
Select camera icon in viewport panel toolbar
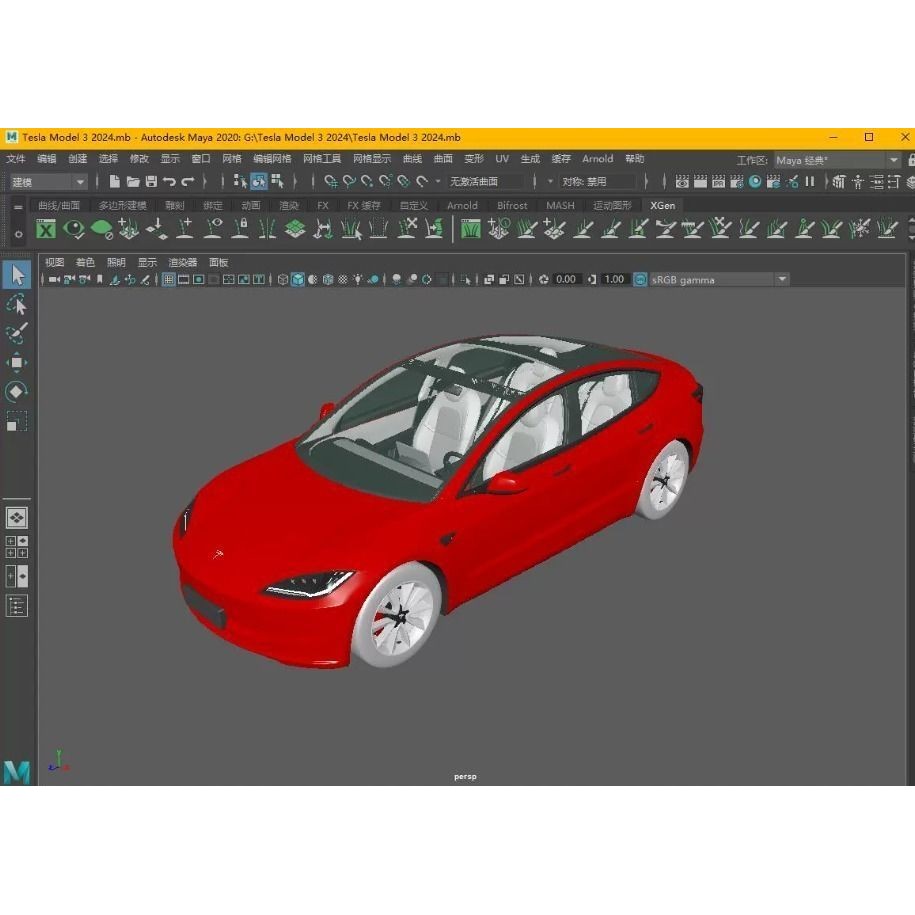pyautogui.click(x=54, y=280)
